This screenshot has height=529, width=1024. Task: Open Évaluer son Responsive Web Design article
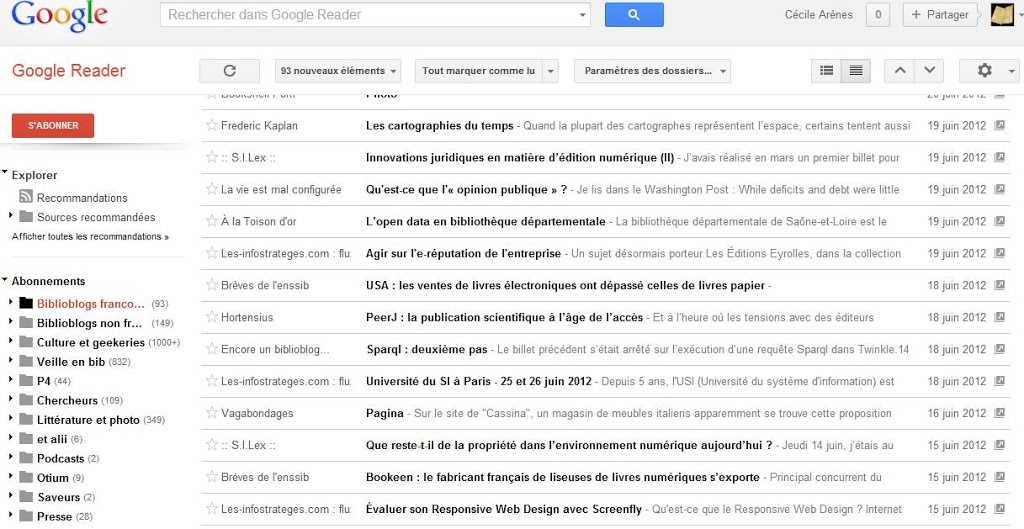pyautogui.click(x=504, y=509)
